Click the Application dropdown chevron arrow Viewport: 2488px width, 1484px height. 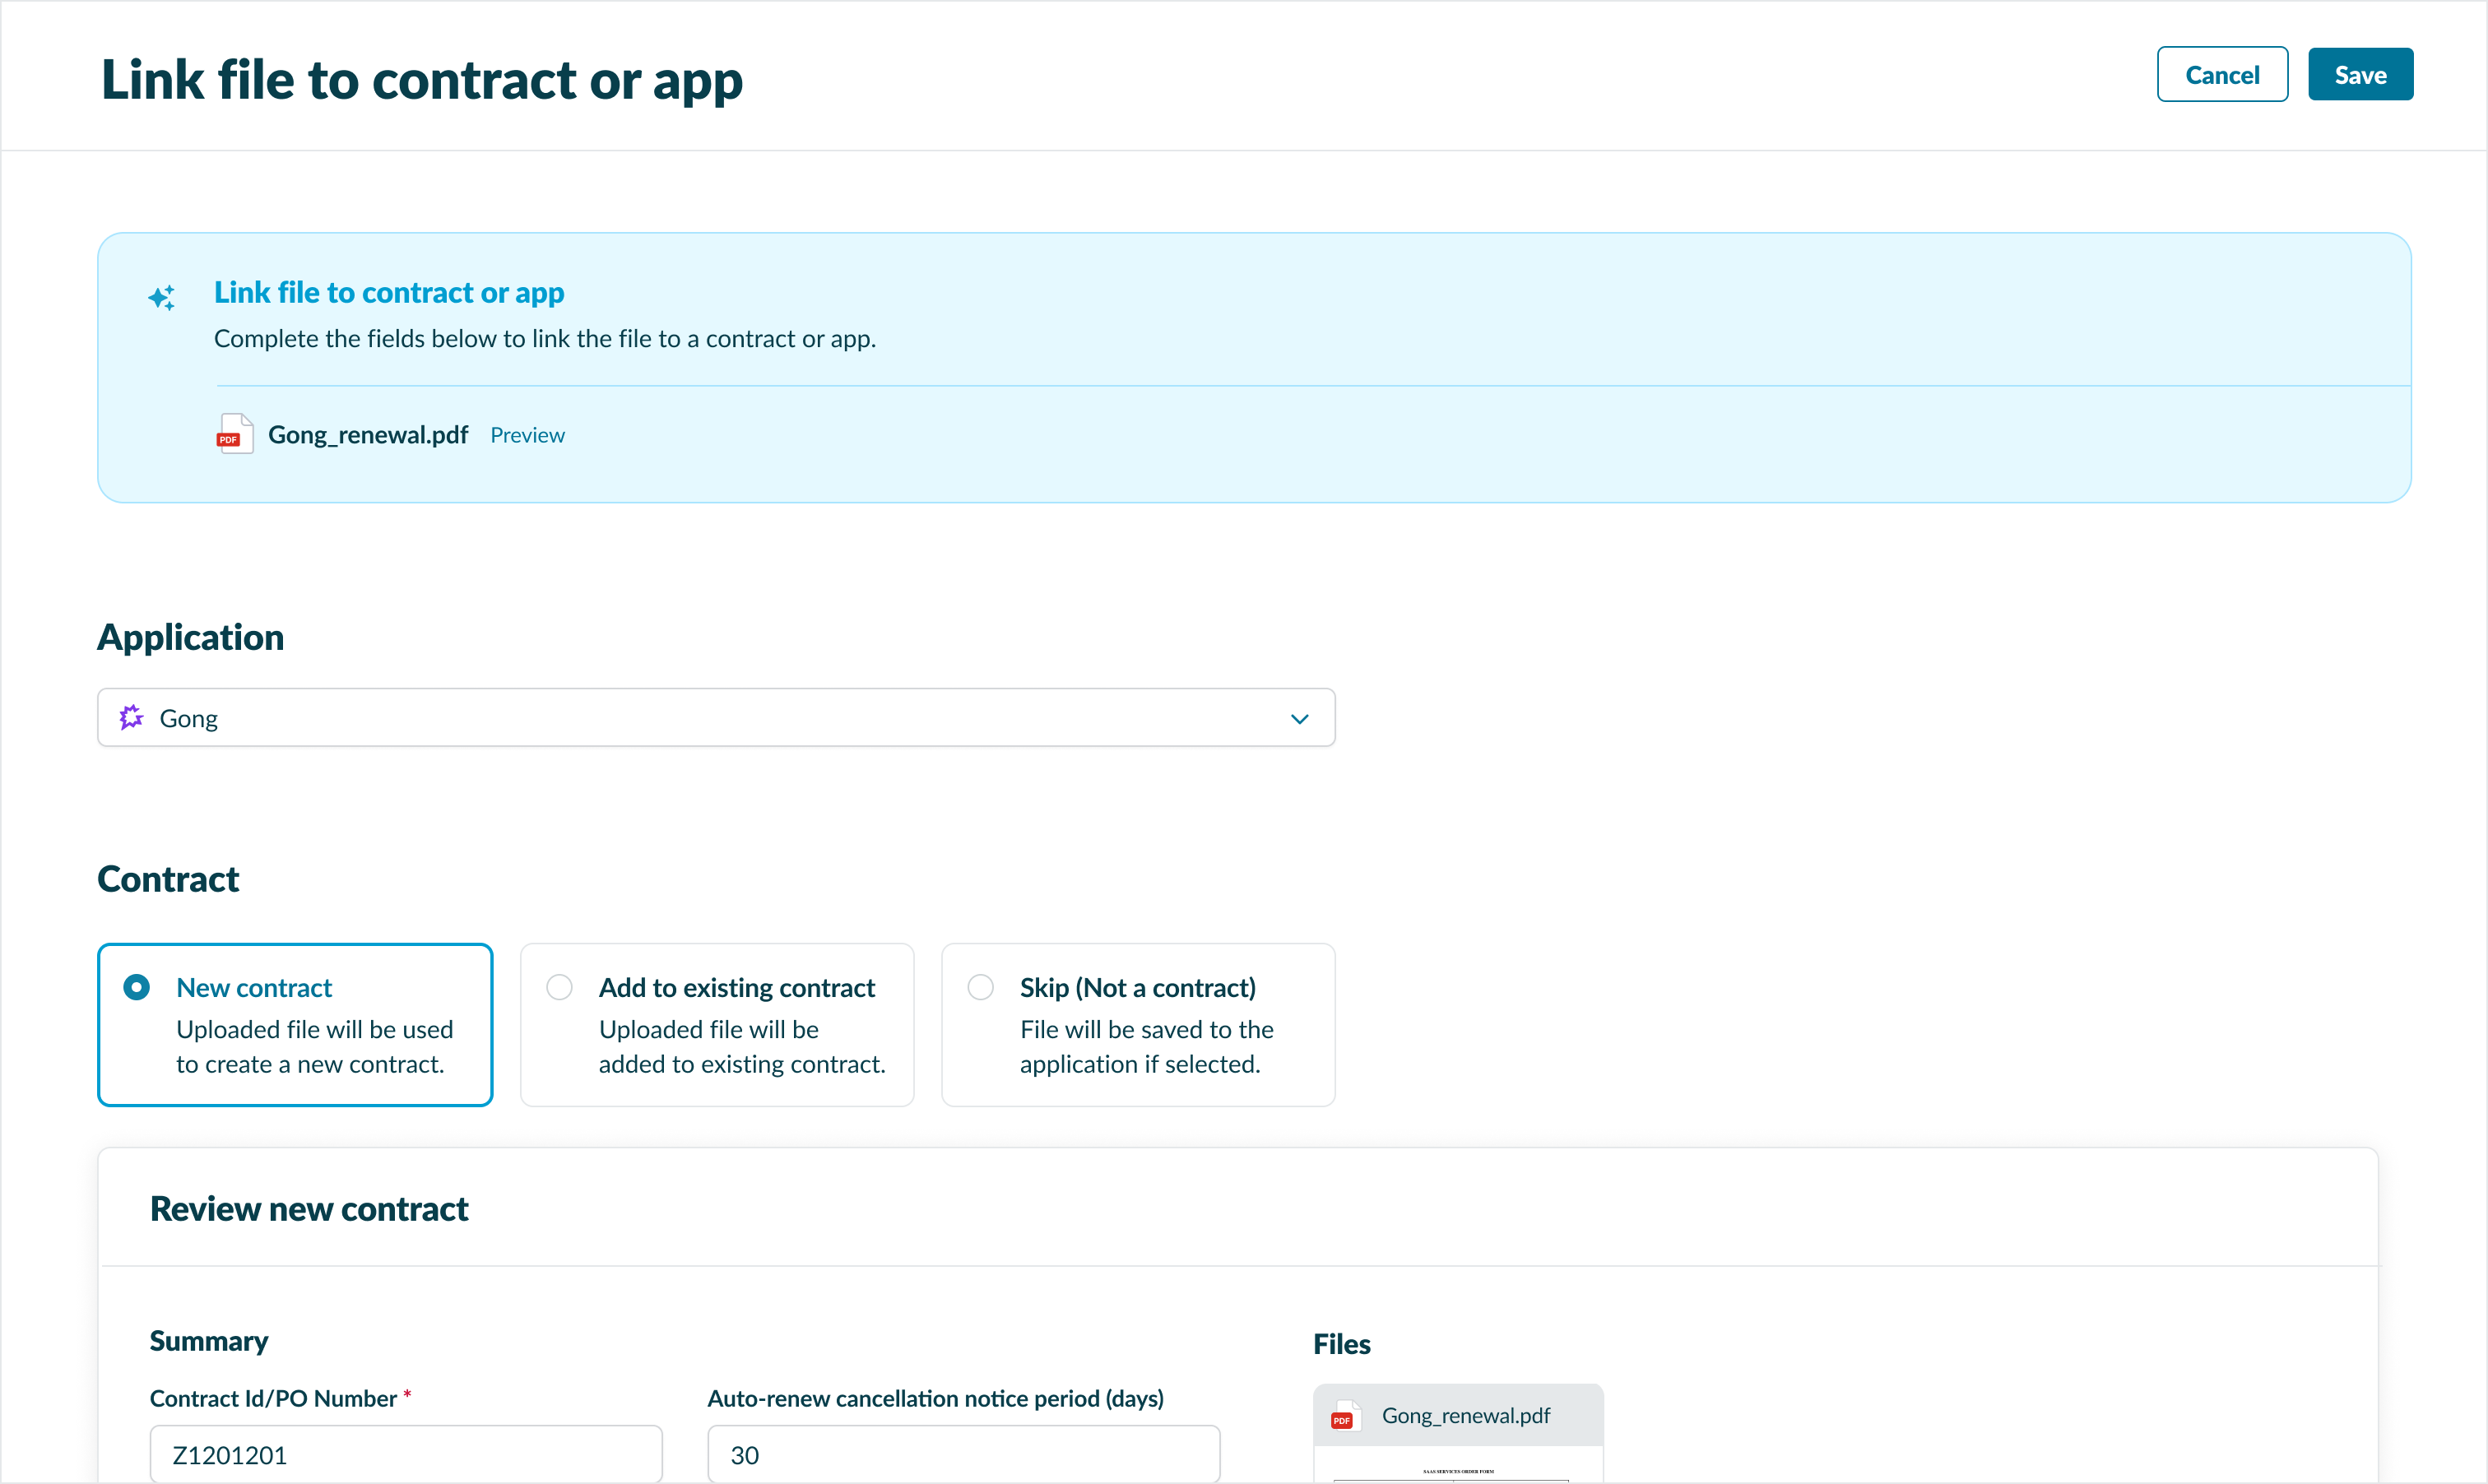pos(1299,718)
